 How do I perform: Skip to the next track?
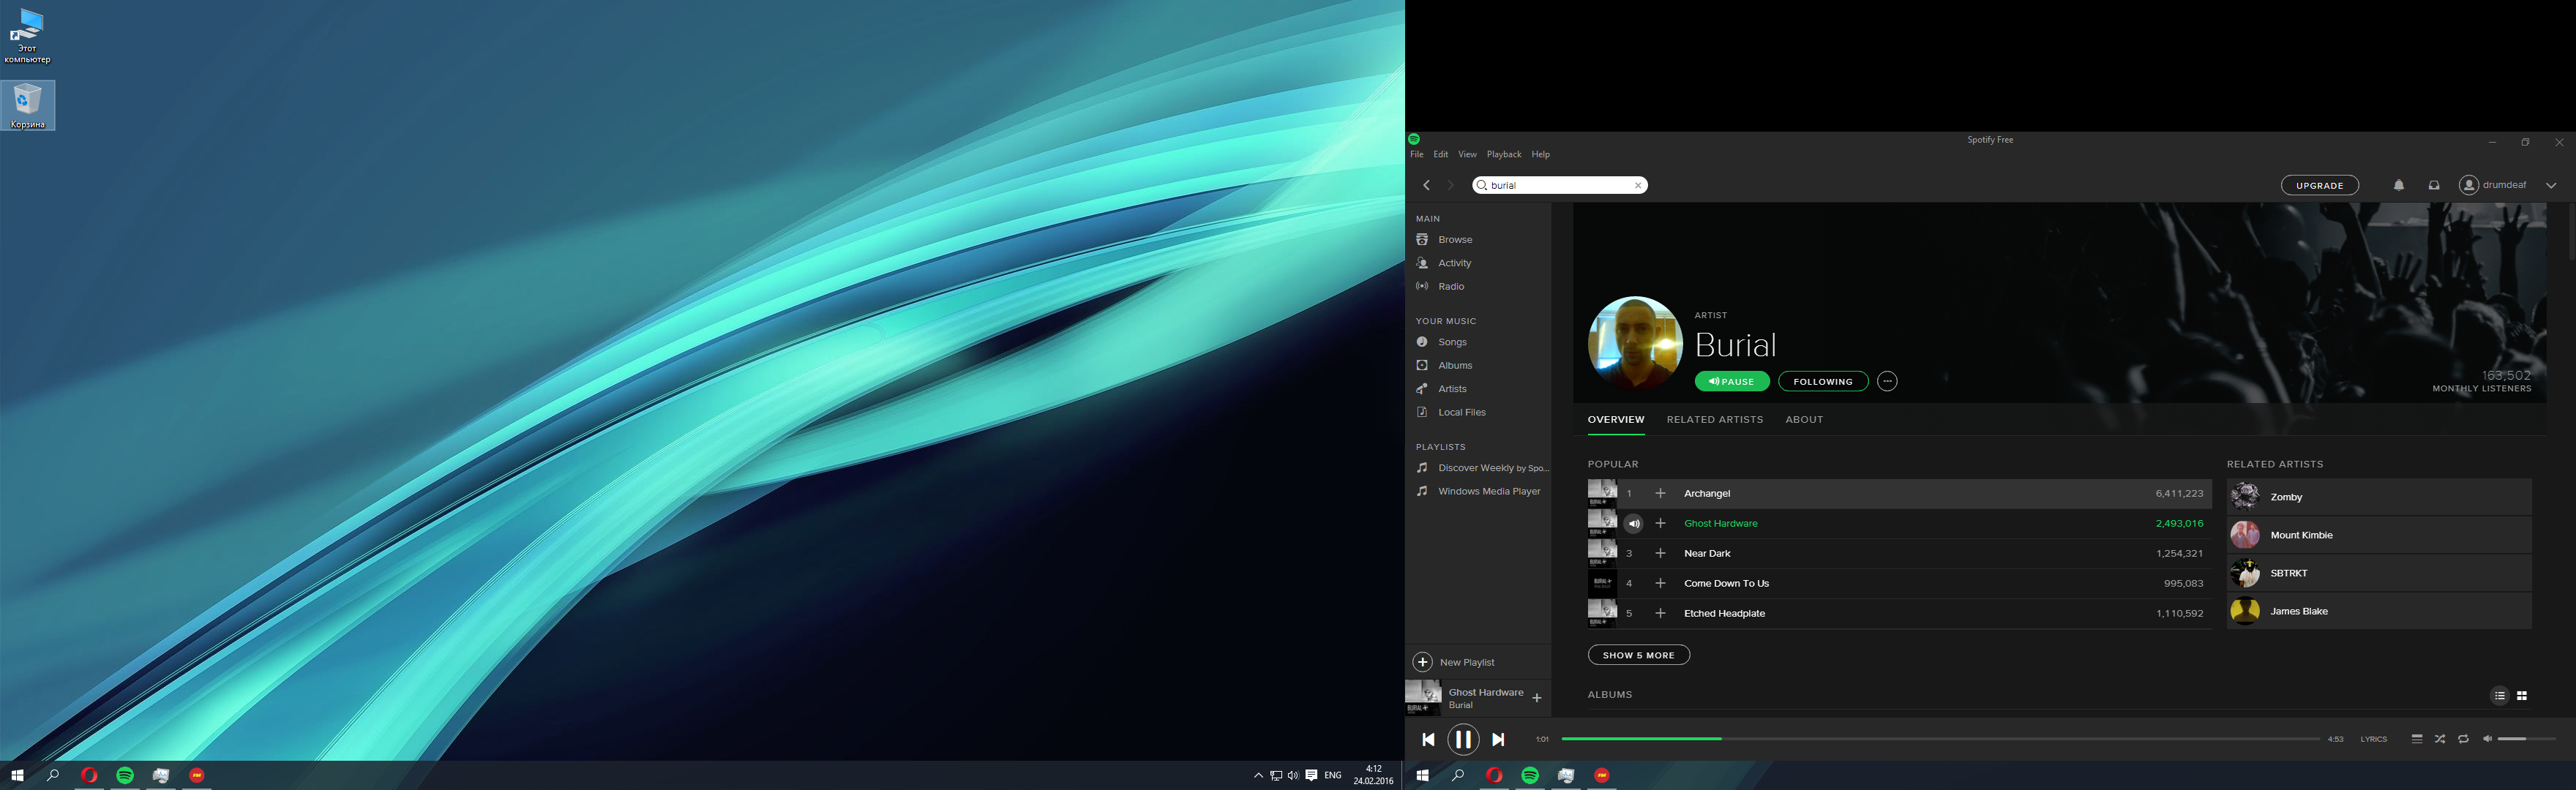(1498, 740)
